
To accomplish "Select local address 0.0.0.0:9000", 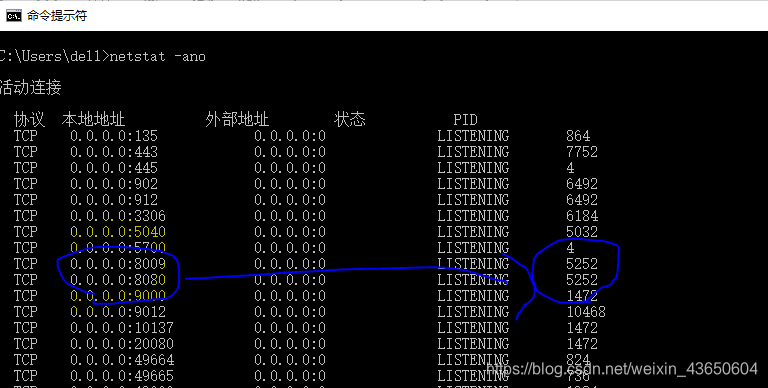I will (118, 296).
